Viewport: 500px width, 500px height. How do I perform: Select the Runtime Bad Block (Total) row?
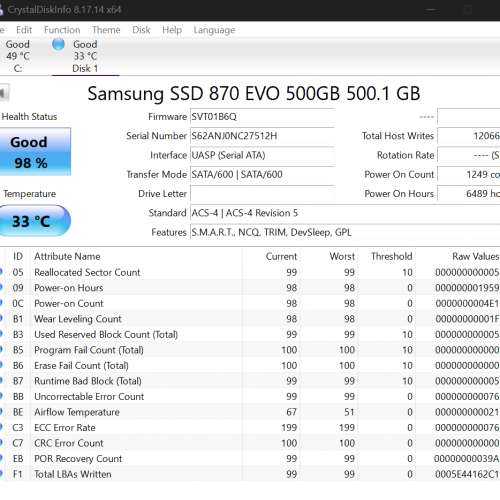pyautogui.click(x=250, y=381)
